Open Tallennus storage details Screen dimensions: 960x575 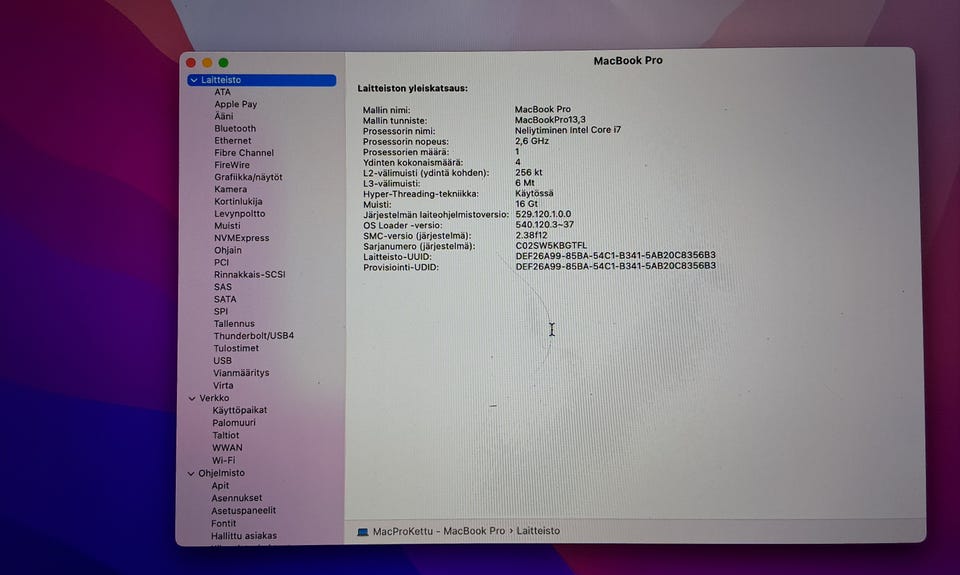pos(234,323)
